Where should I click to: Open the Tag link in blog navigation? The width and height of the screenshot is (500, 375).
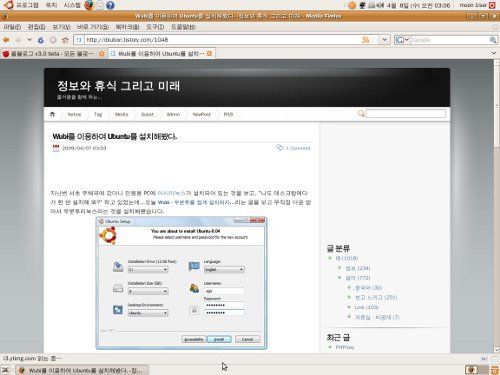coord(98,114)
